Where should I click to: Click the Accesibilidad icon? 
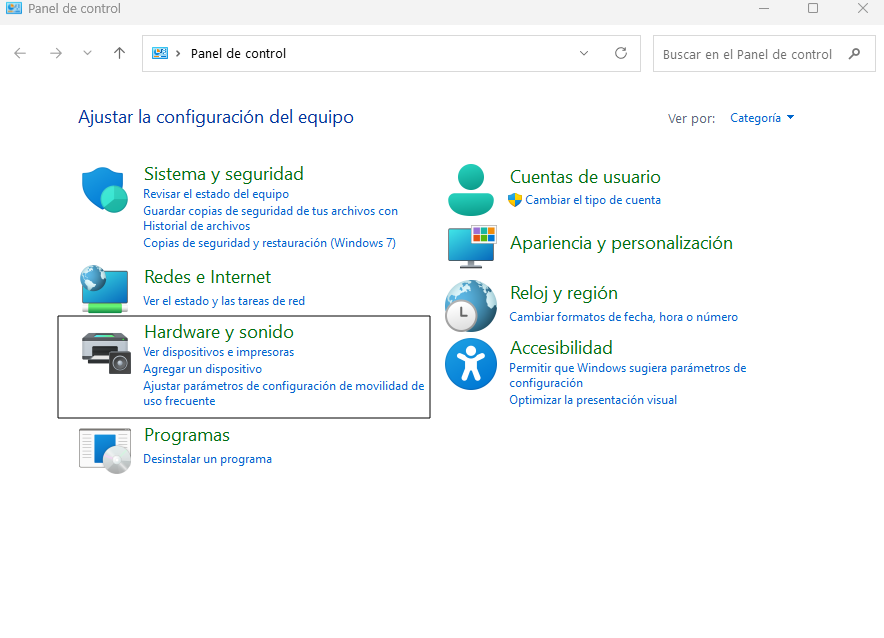[x=470, y=364]
